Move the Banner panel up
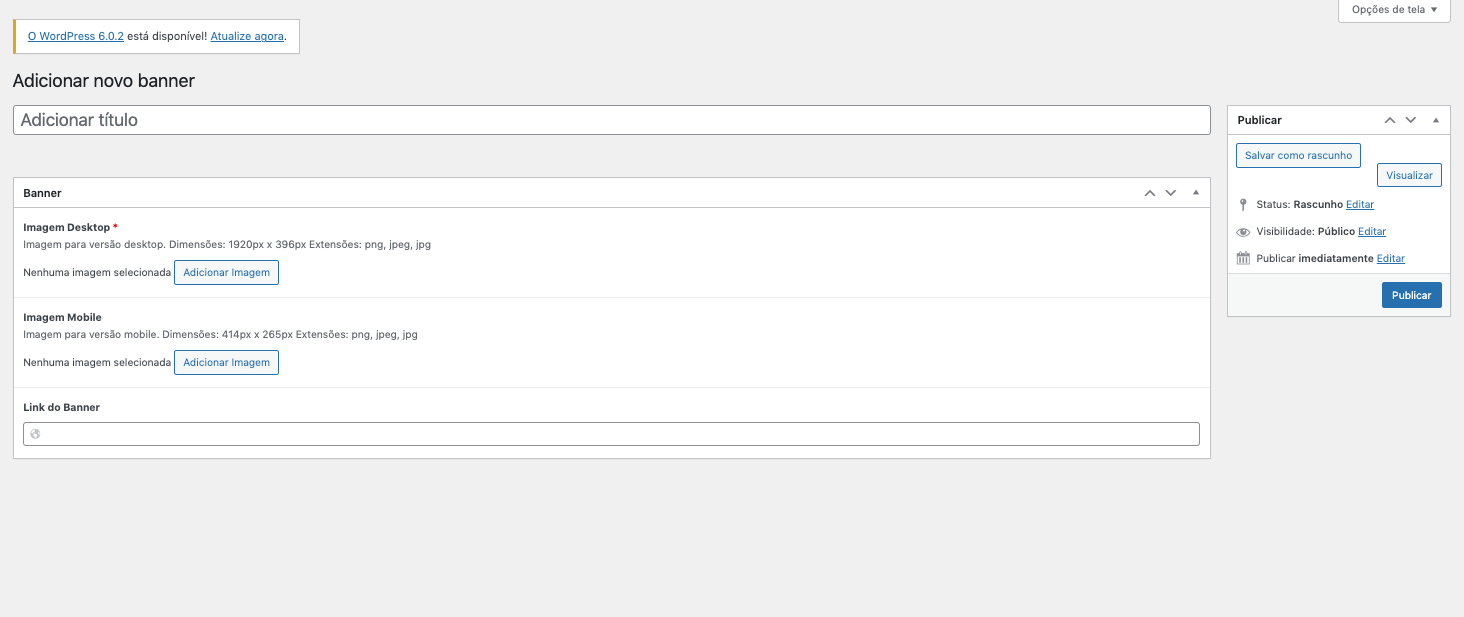Viewport: 1464px width, 617px height. (1150, 193)
